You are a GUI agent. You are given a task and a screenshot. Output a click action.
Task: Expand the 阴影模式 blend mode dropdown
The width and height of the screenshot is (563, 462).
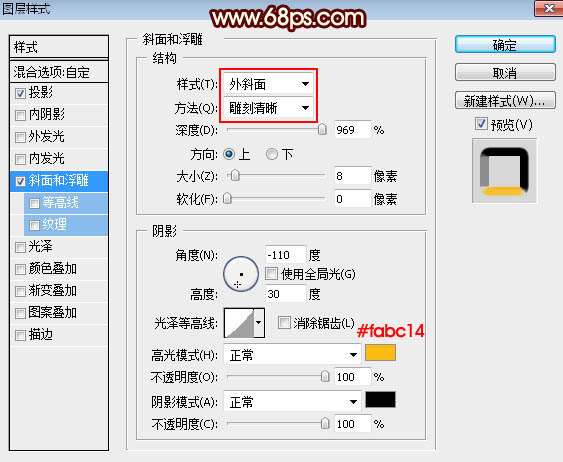[292, 402]
